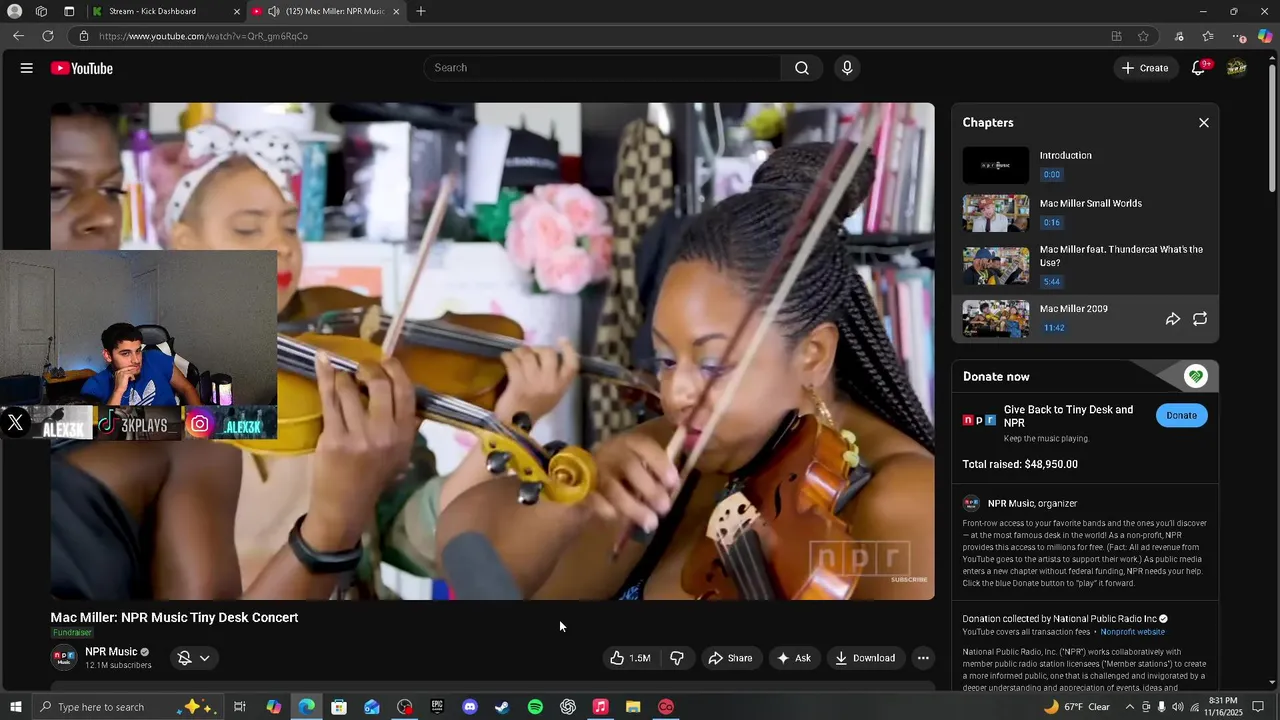Click the NPR Music channel avatar
The image size is (1280, 720).
pos(64,658)
